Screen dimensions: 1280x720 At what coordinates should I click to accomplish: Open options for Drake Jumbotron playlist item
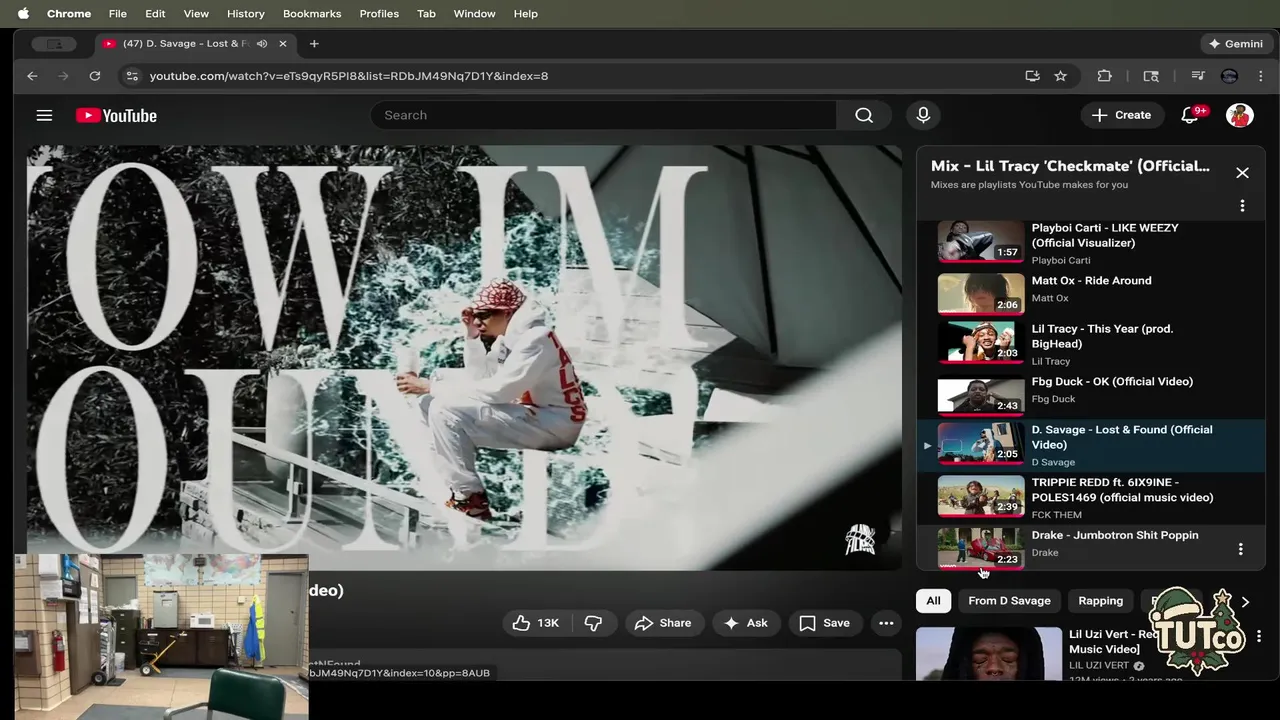point(1240,549)
